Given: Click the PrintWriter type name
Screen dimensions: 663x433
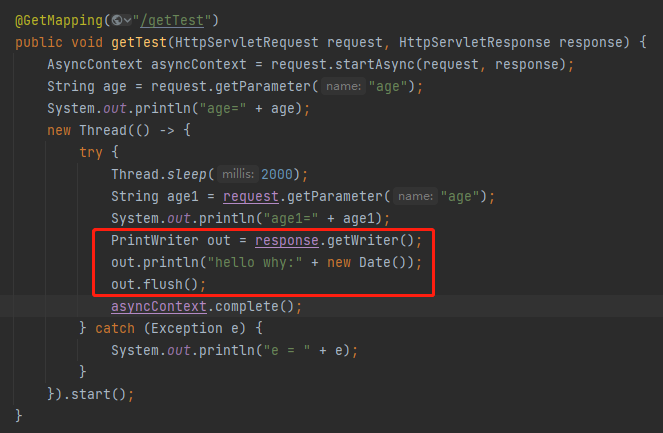Looking at the screenshot, I should pos(154,240).
